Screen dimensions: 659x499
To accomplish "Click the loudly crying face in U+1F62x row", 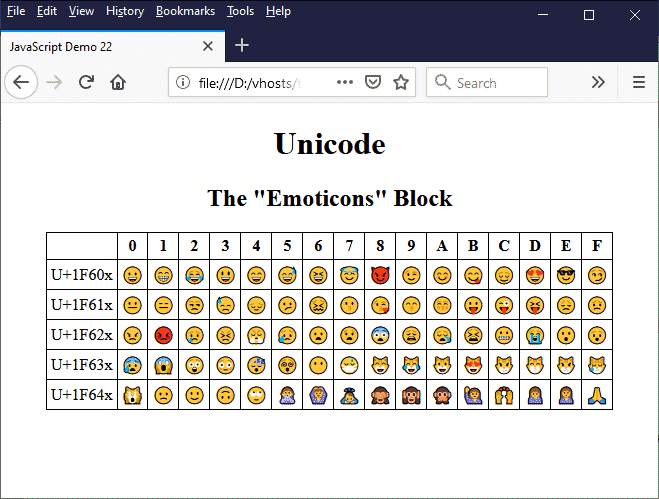I will coord(535,335).
